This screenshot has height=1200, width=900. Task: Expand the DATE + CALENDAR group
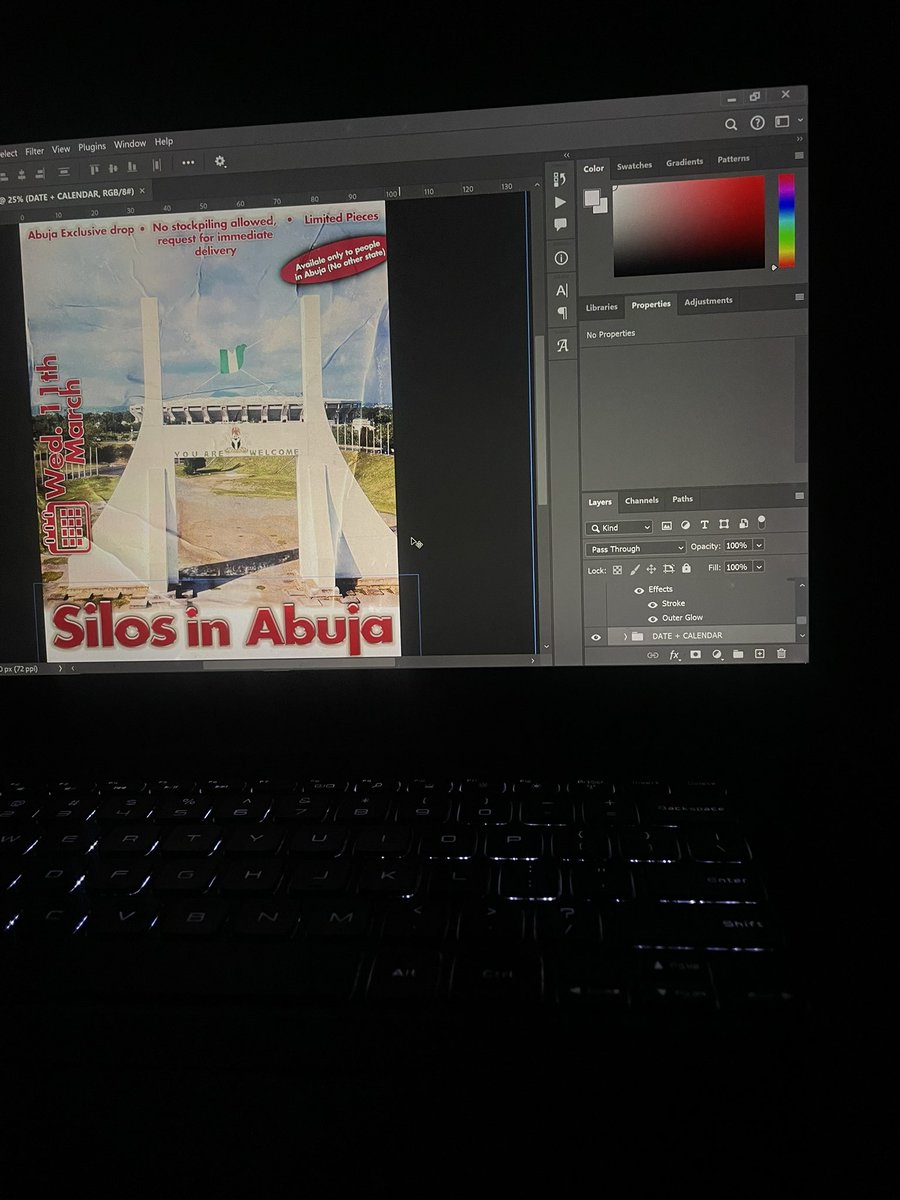click(x=625, y=636)
